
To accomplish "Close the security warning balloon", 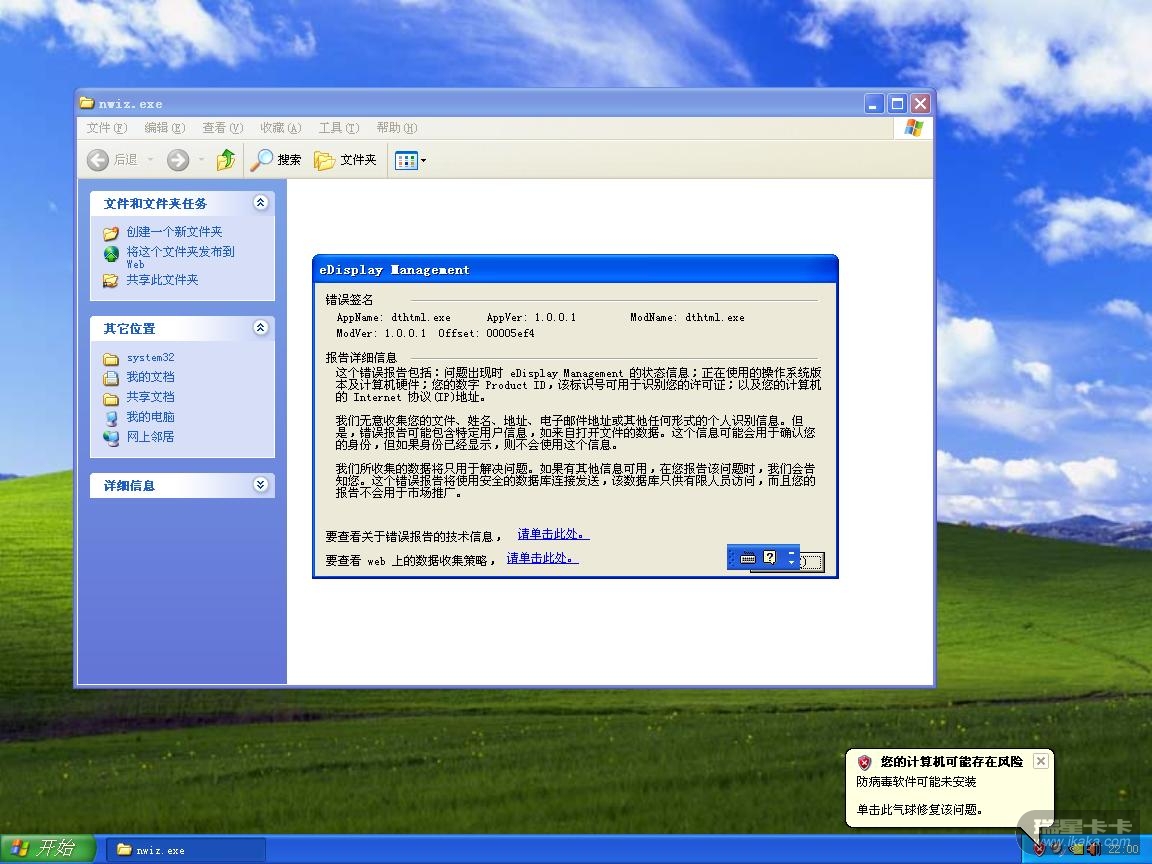I will (x=1040, y=761).
